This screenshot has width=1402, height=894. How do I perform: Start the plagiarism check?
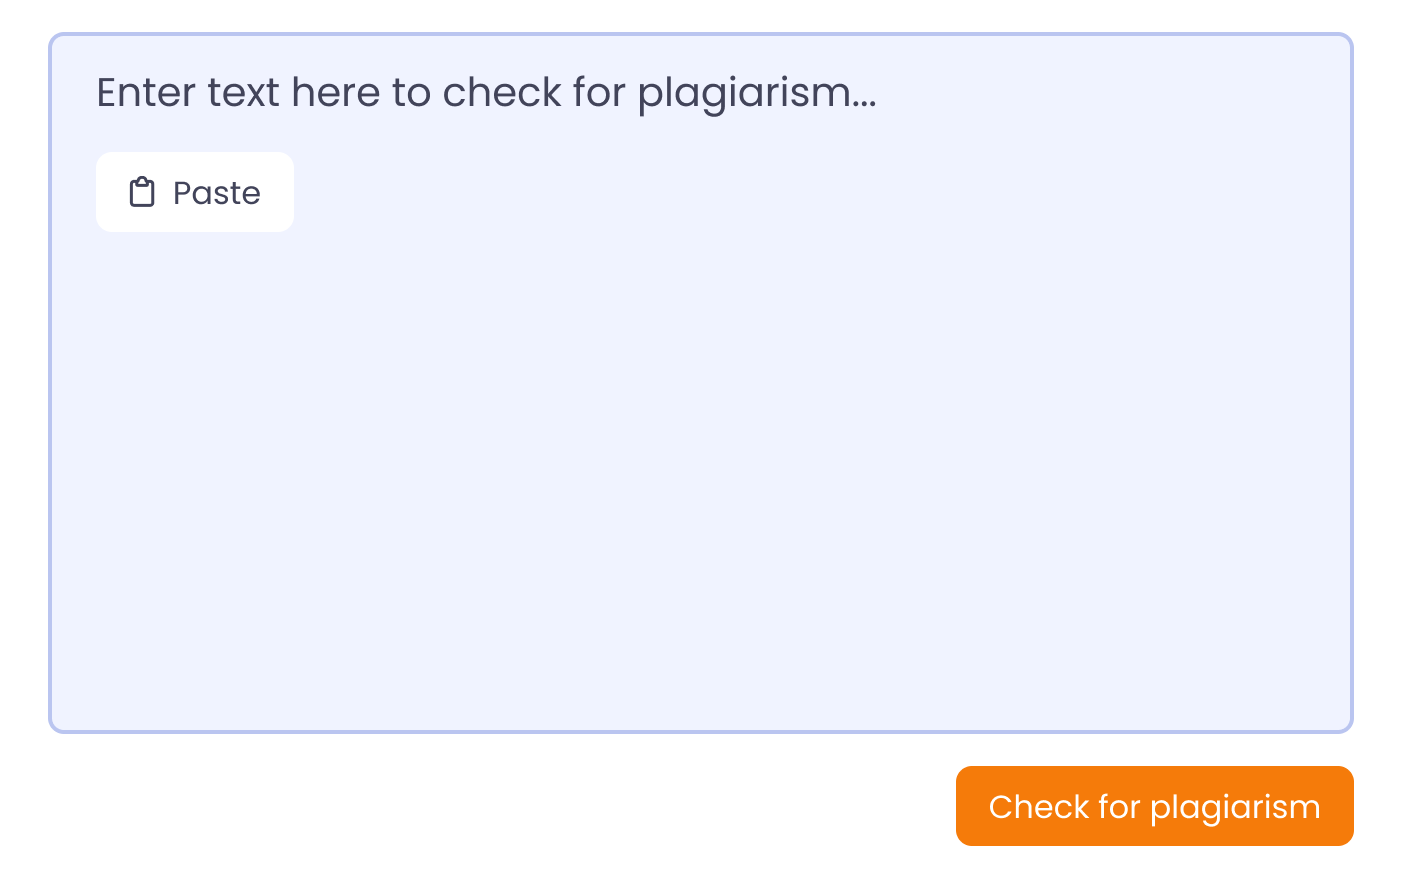(x=1154, y=806)
